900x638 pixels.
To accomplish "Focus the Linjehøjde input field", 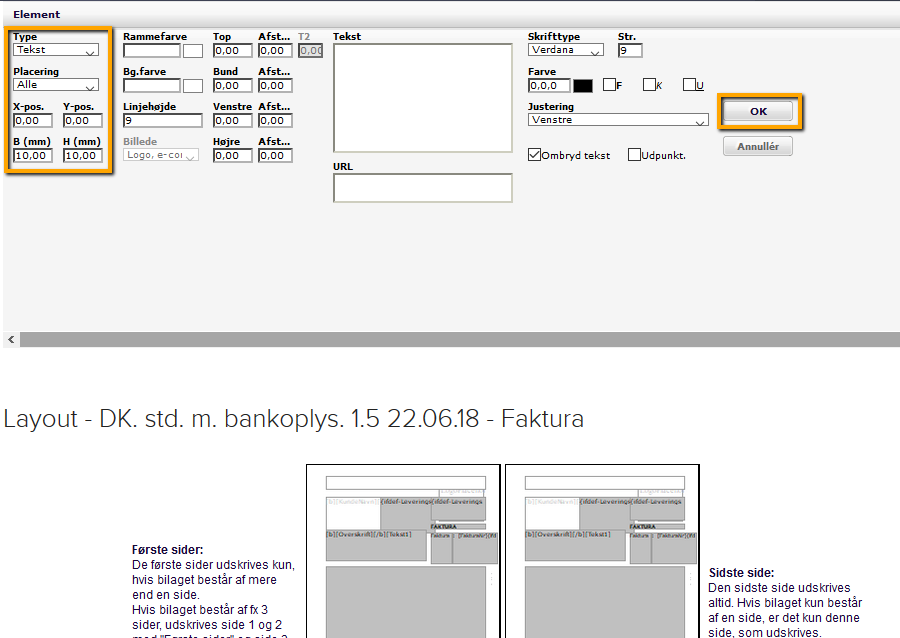I will pos(162,121).
